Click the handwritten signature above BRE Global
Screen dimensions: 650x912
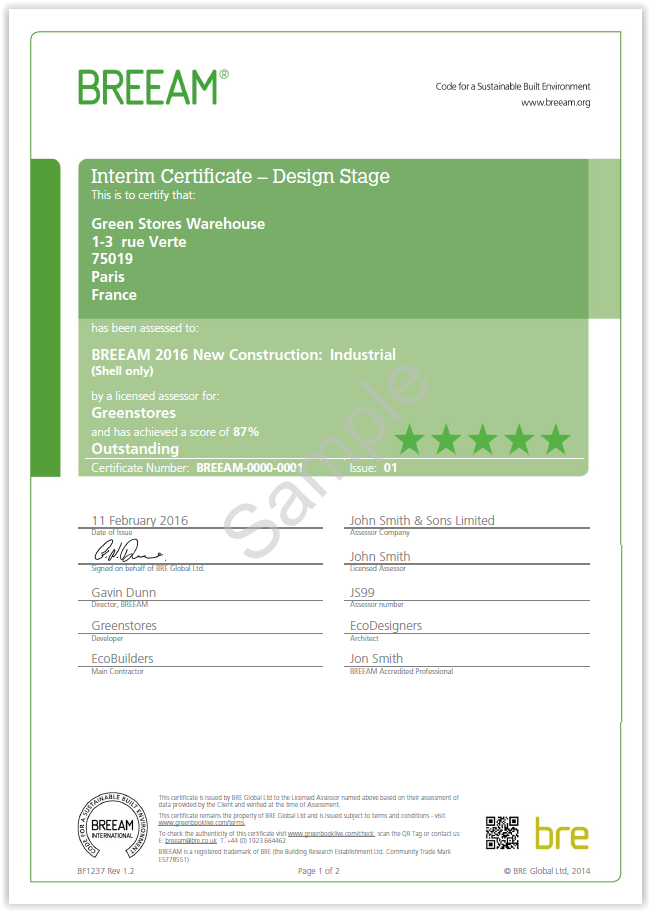tap(127, 552)
